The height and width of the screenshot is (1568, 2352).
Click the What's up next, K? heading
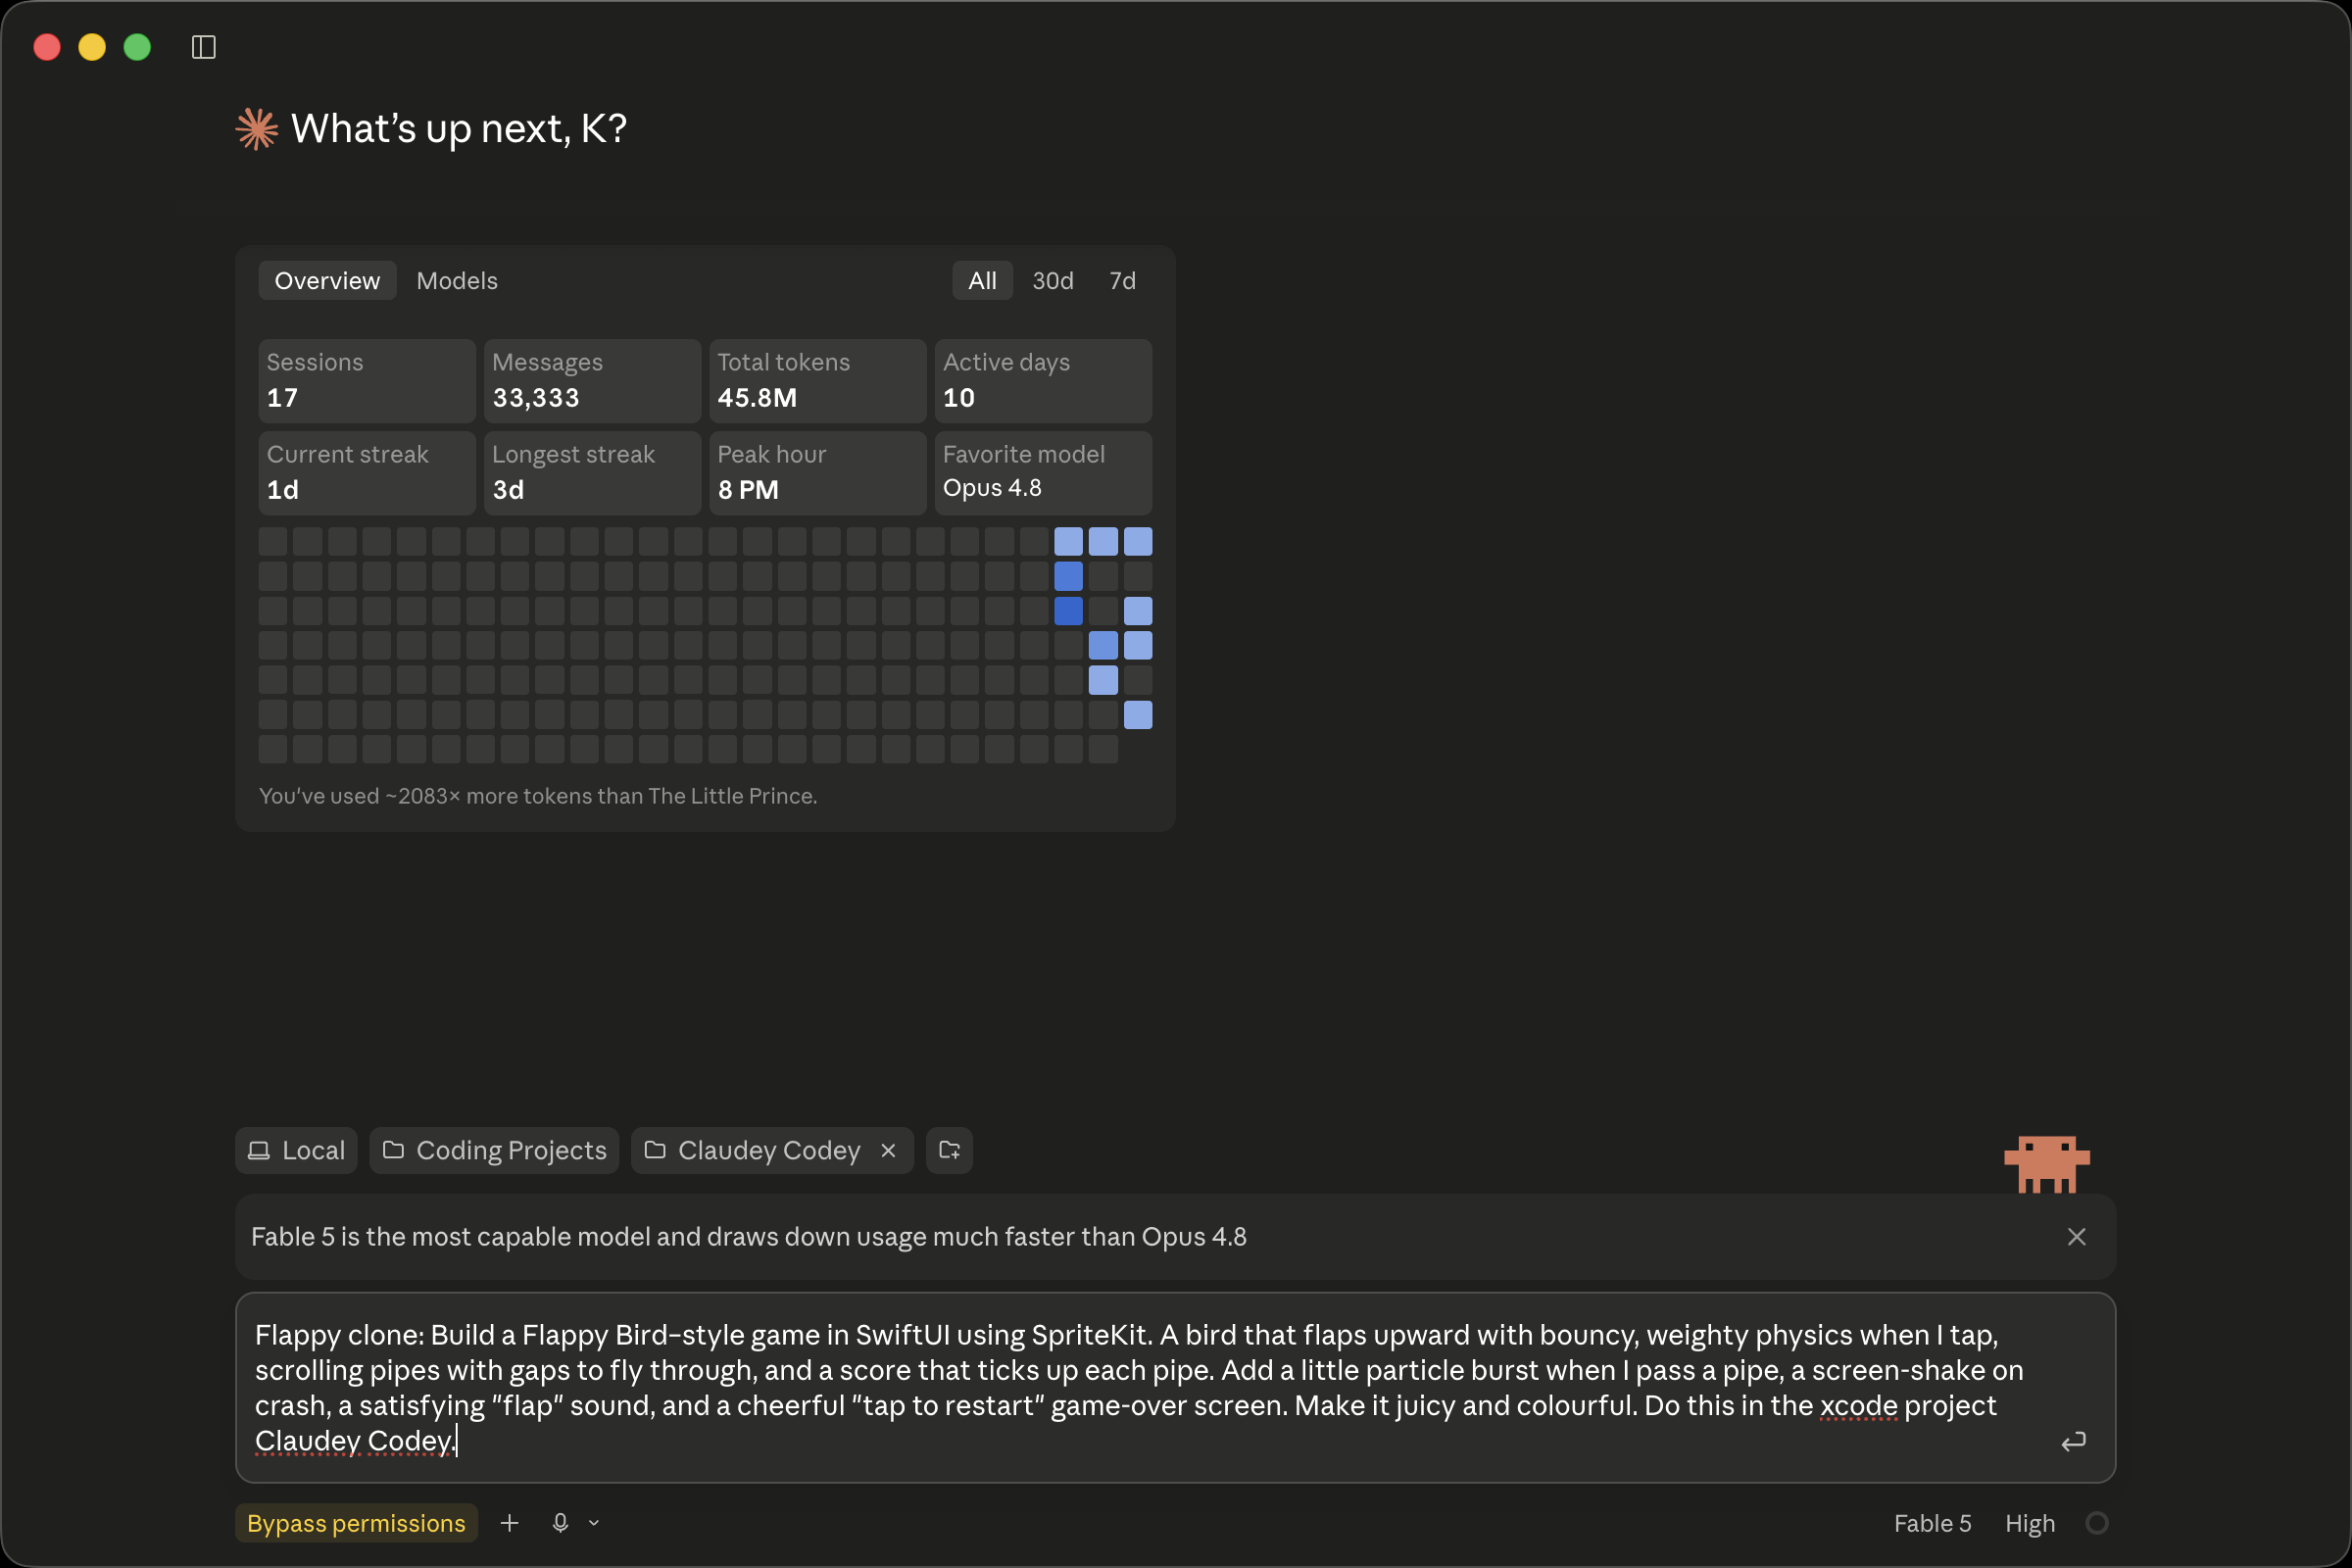459,129
